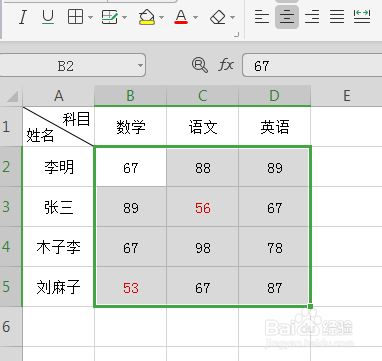Align text left

click(262, 17)
